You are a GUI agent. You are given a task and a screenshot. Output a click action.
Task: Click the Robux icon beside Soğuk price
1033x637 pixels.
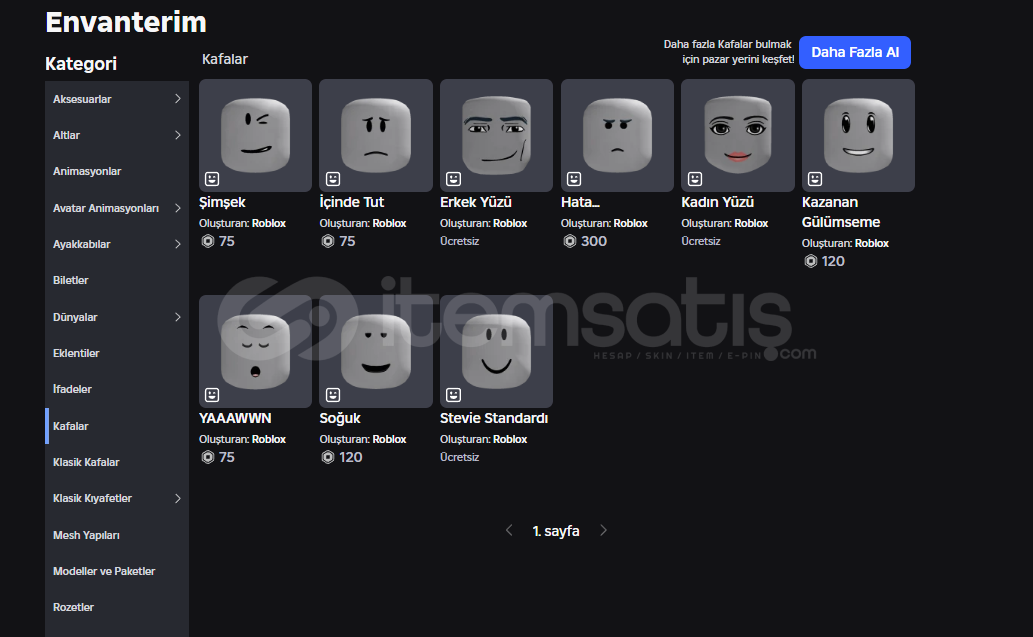tap(328, 457)
